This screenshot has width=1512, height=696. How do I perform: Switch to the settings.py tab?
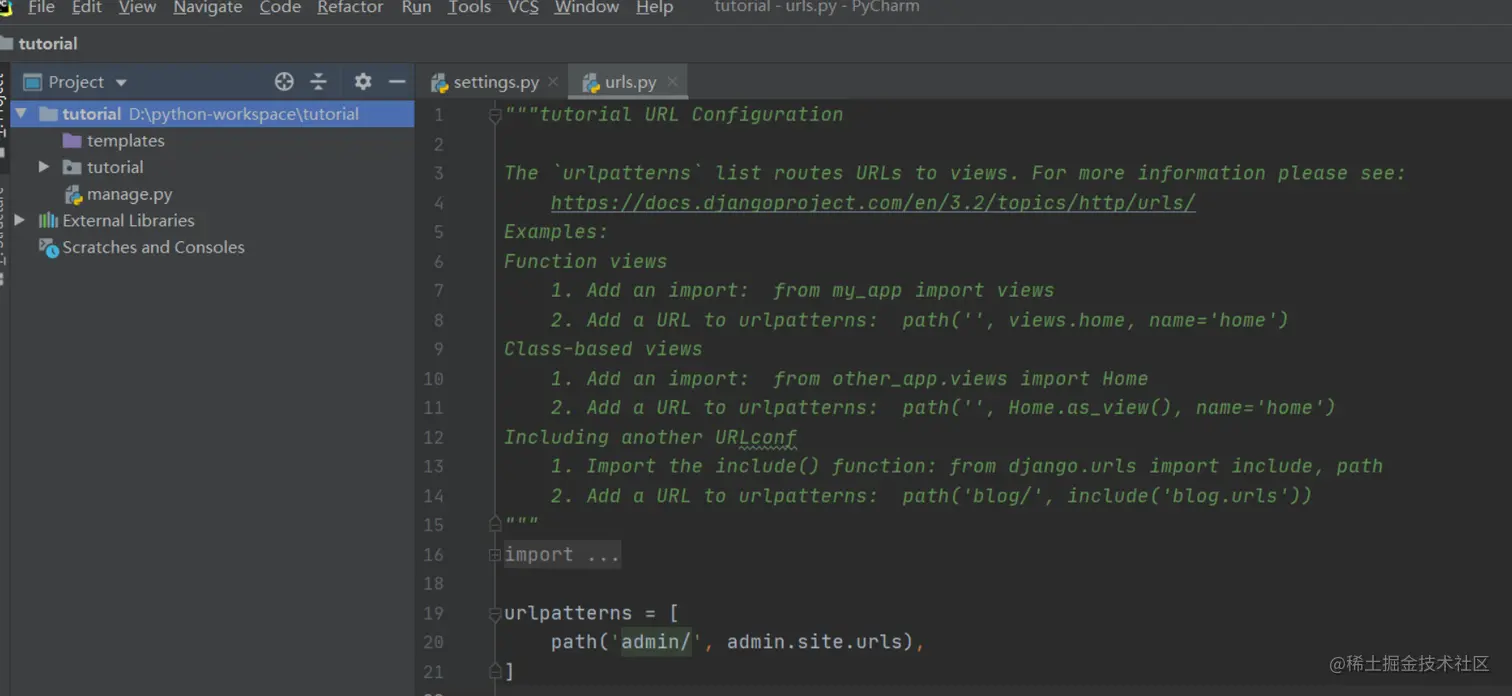coord(495,82)
